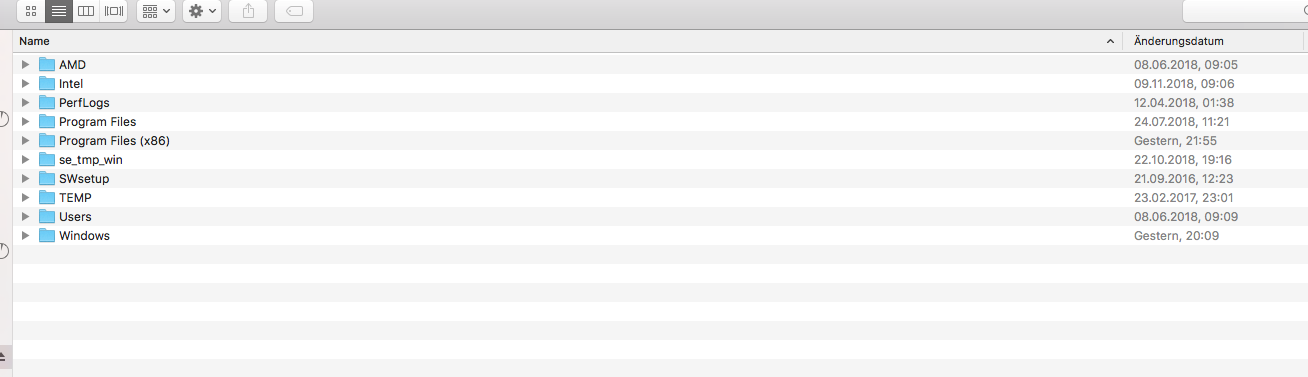Screen dimensions: 1308x377
Task: Click the edit tags button
Action: coord(294,11)
